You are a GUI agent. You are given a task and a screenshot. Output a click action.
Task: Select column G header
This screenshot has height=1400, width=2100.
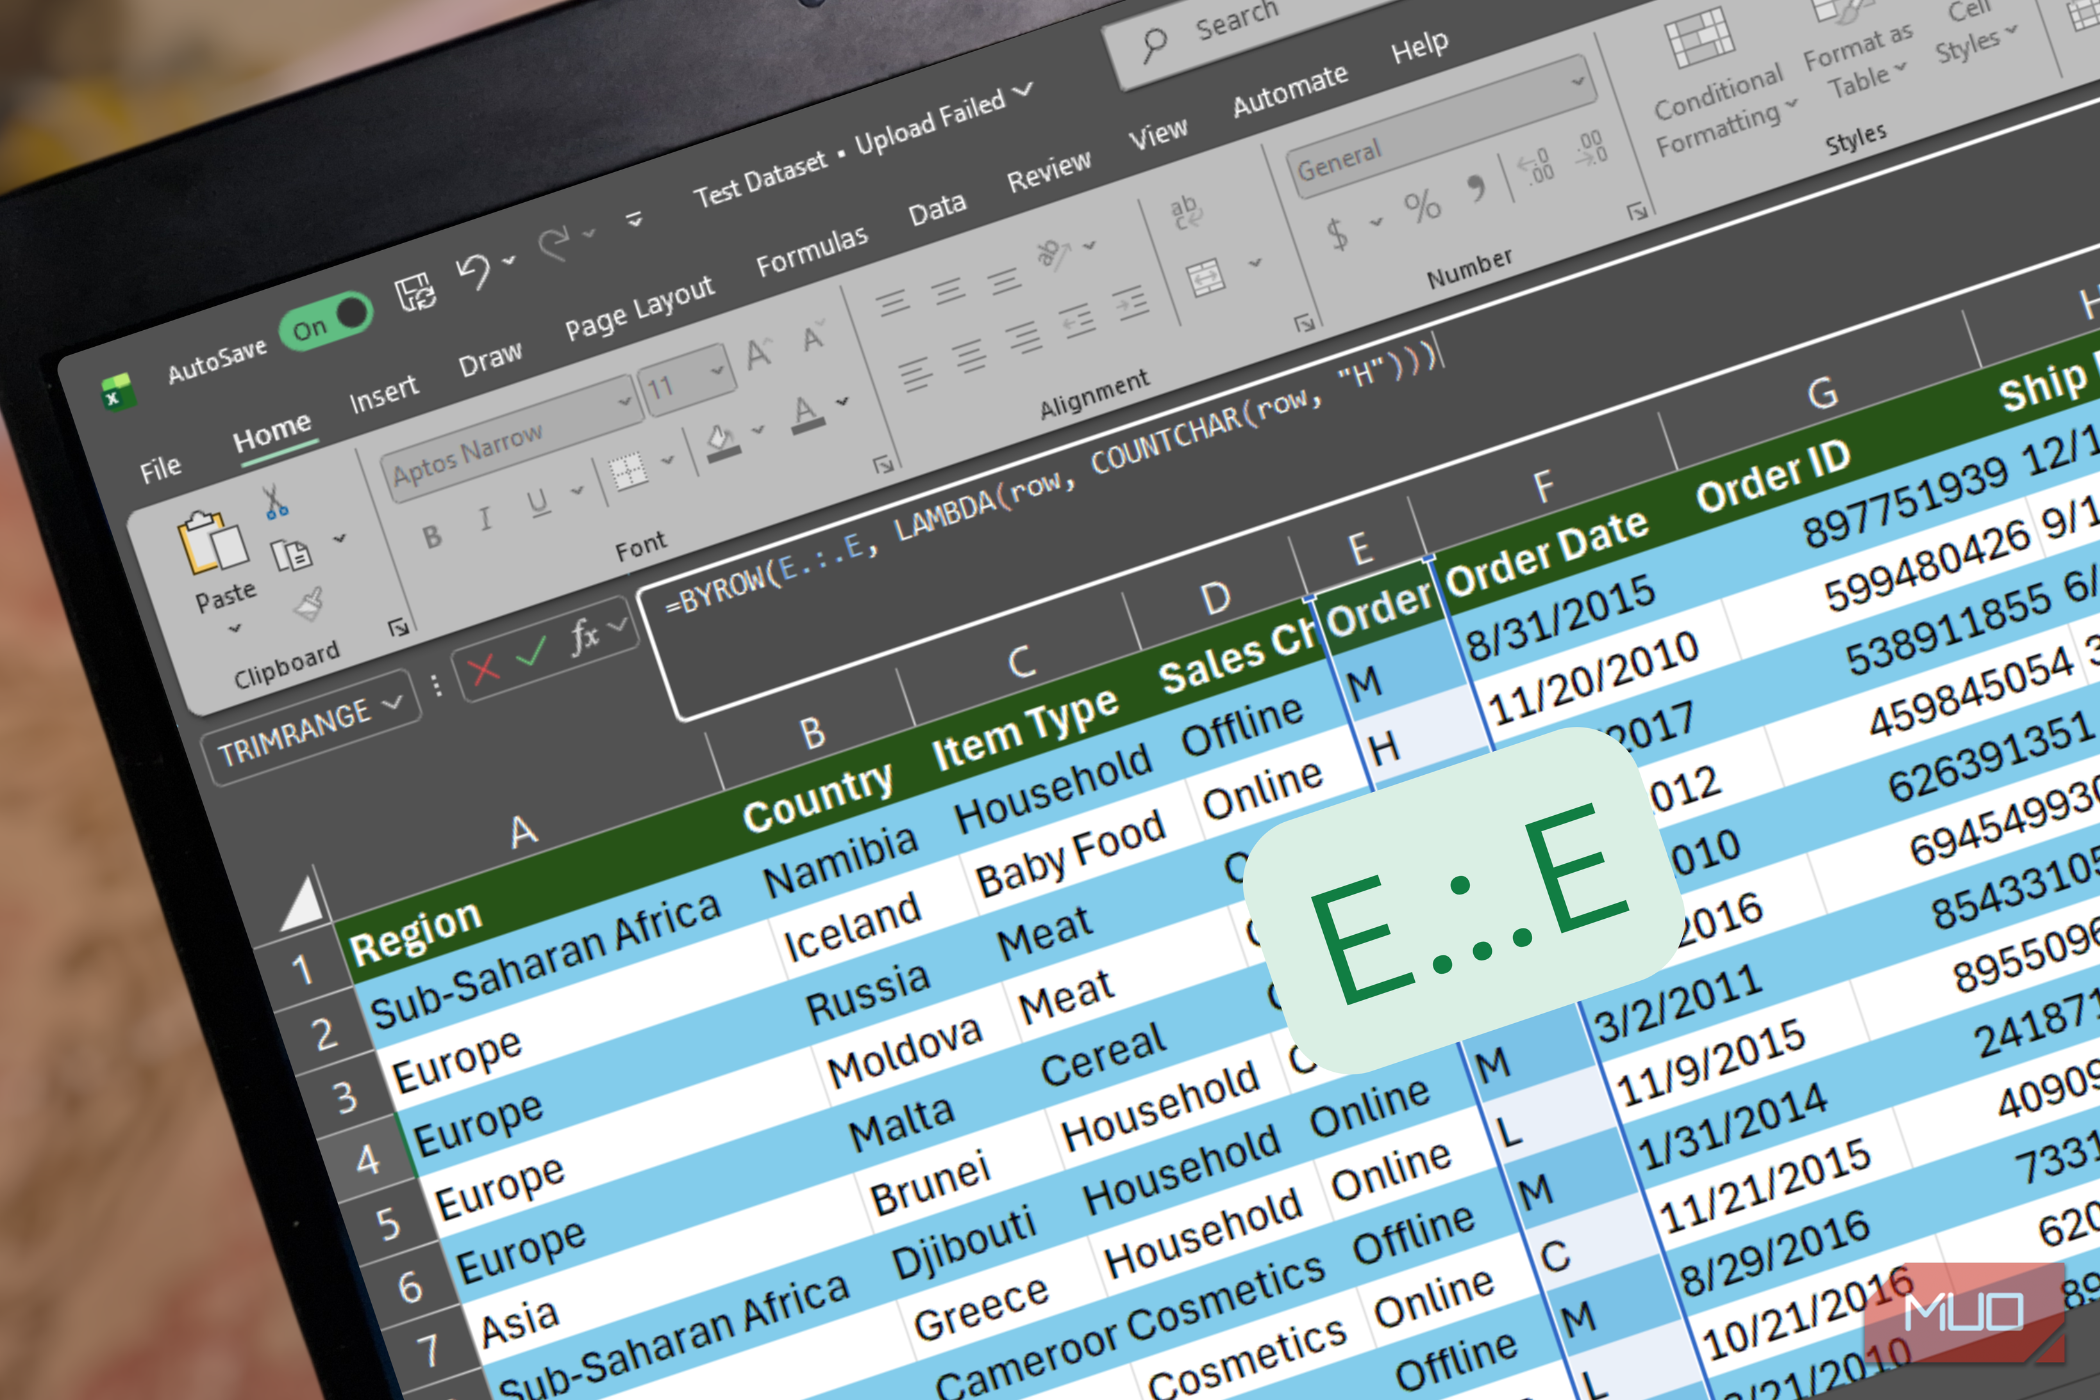tap(1821, 392)
